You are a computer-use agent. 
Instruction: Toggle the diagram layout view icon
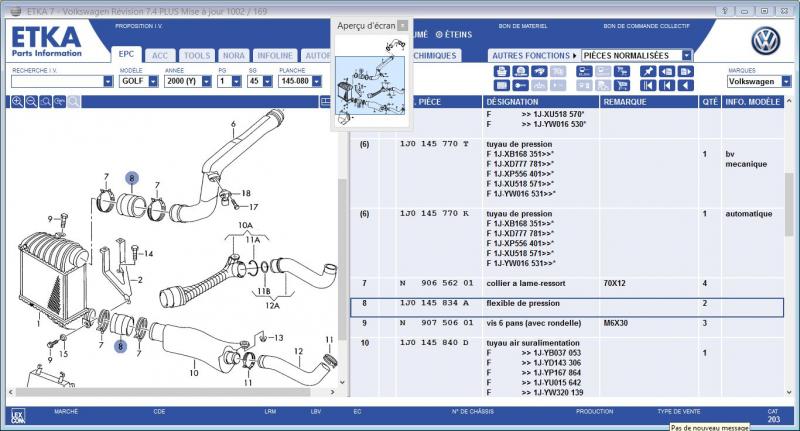coord(325,102)
